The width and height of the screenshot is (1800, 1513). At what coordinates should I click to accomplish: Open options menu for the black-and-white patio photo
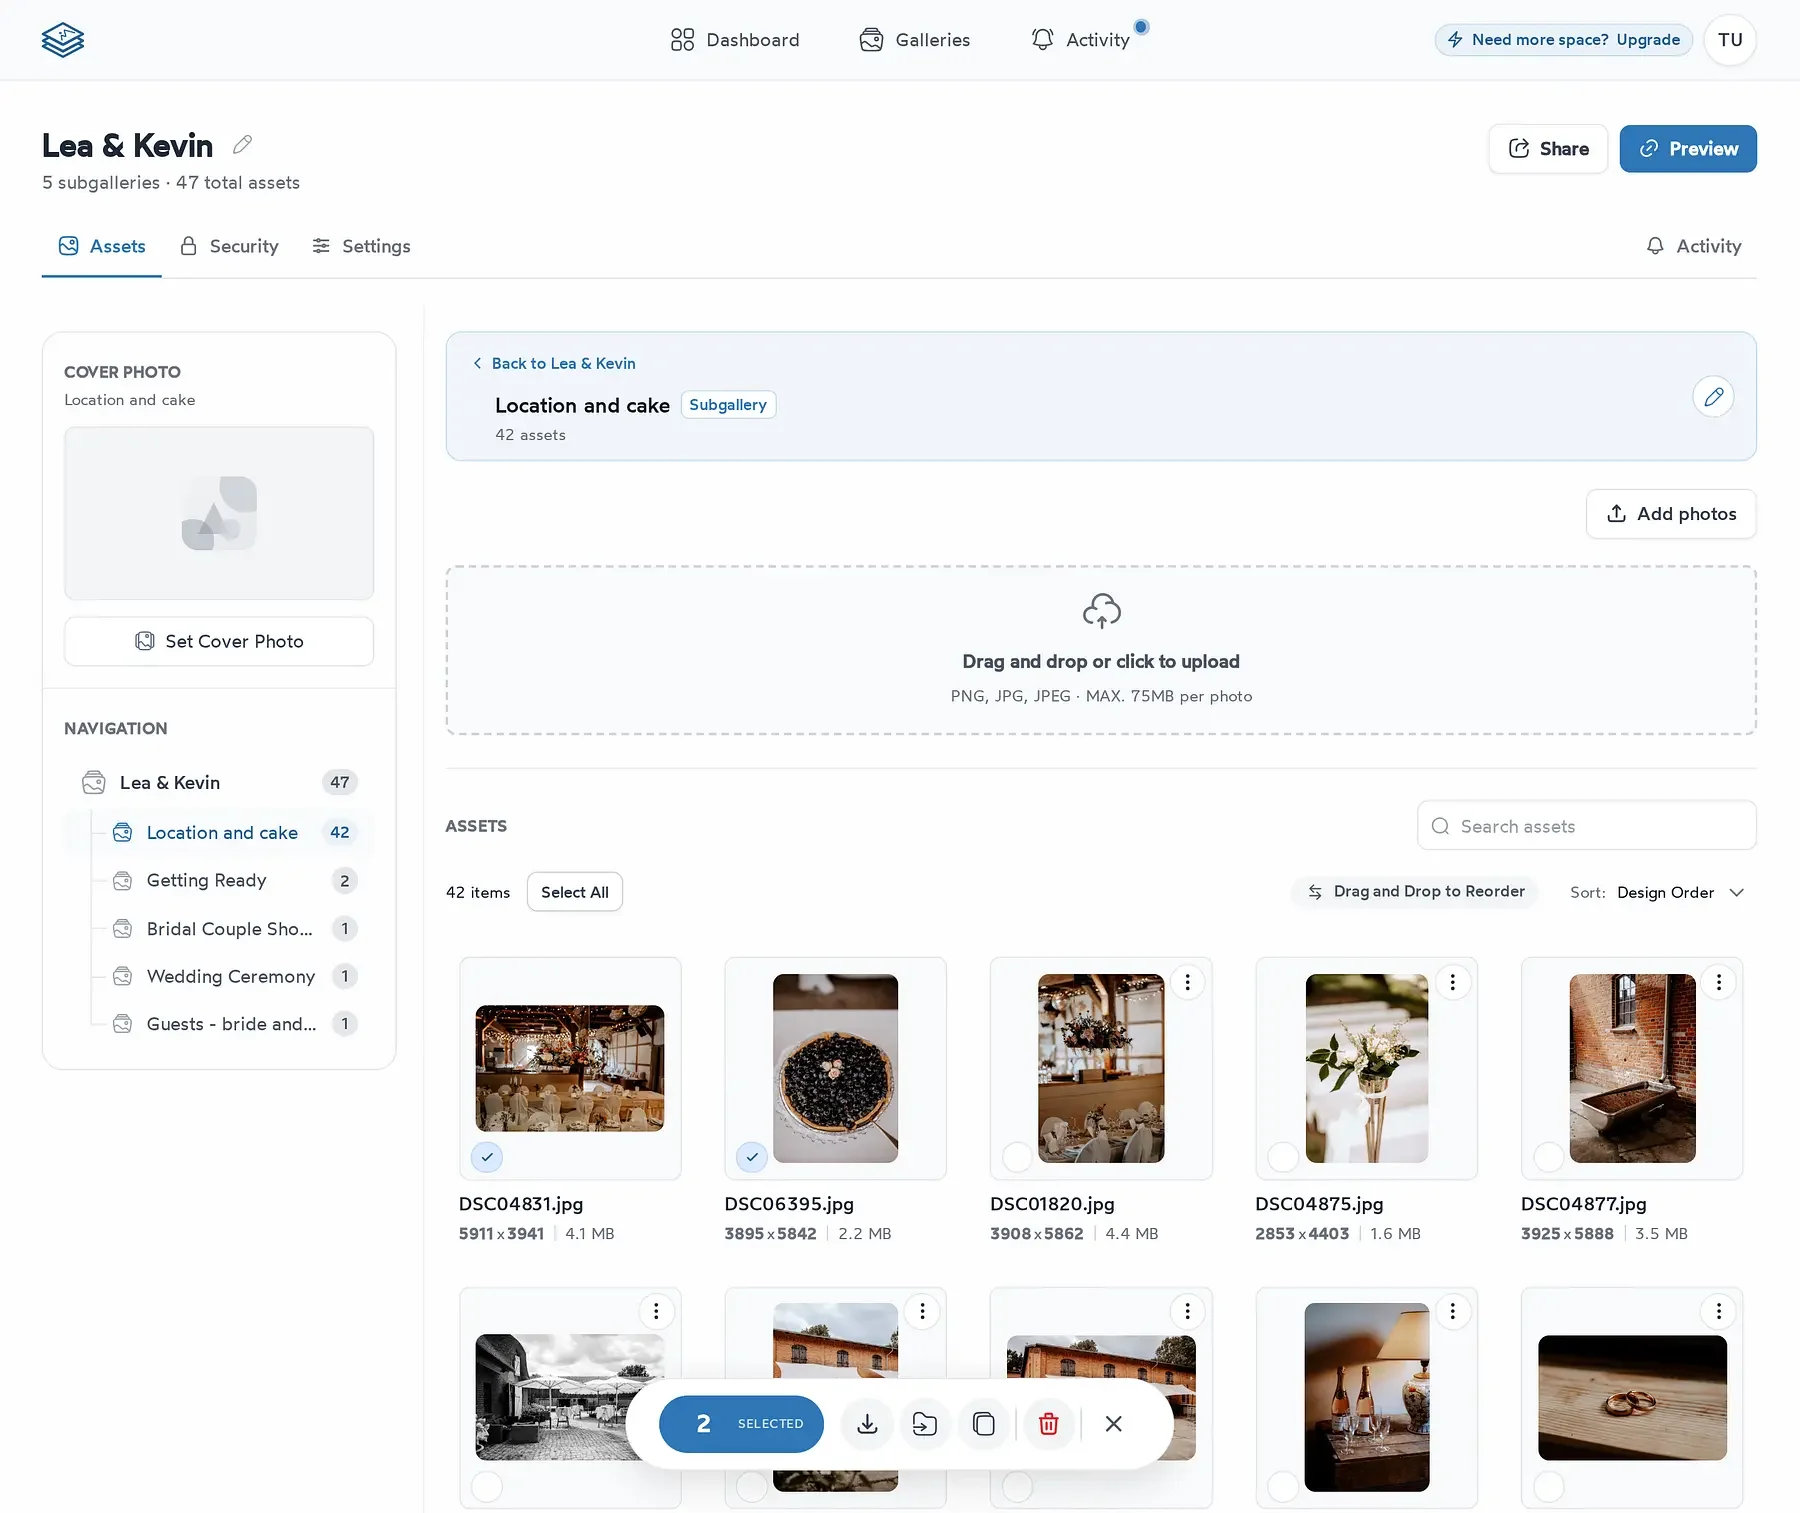656,1311
